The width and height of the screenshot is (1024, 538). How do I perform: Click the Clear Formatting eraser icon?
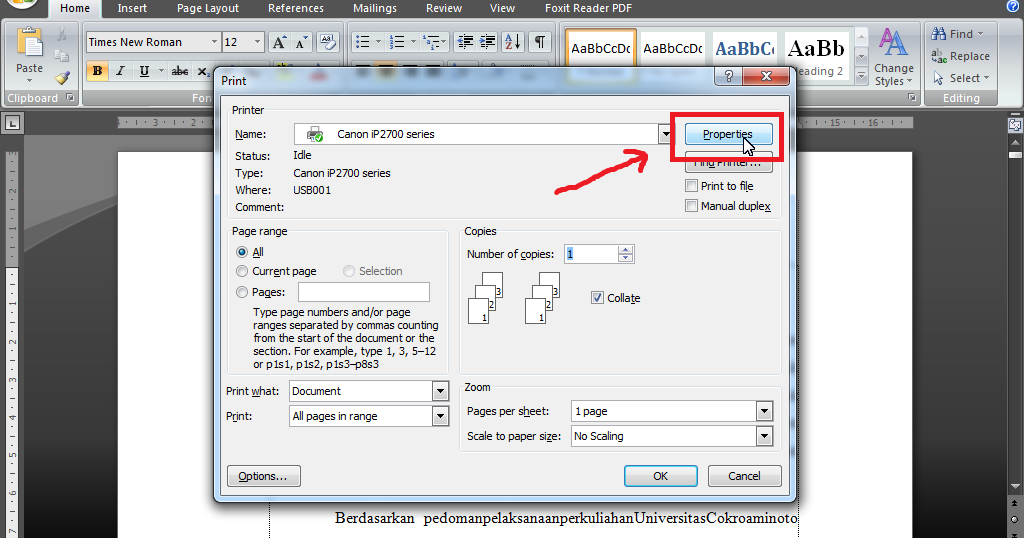[327, 42]
